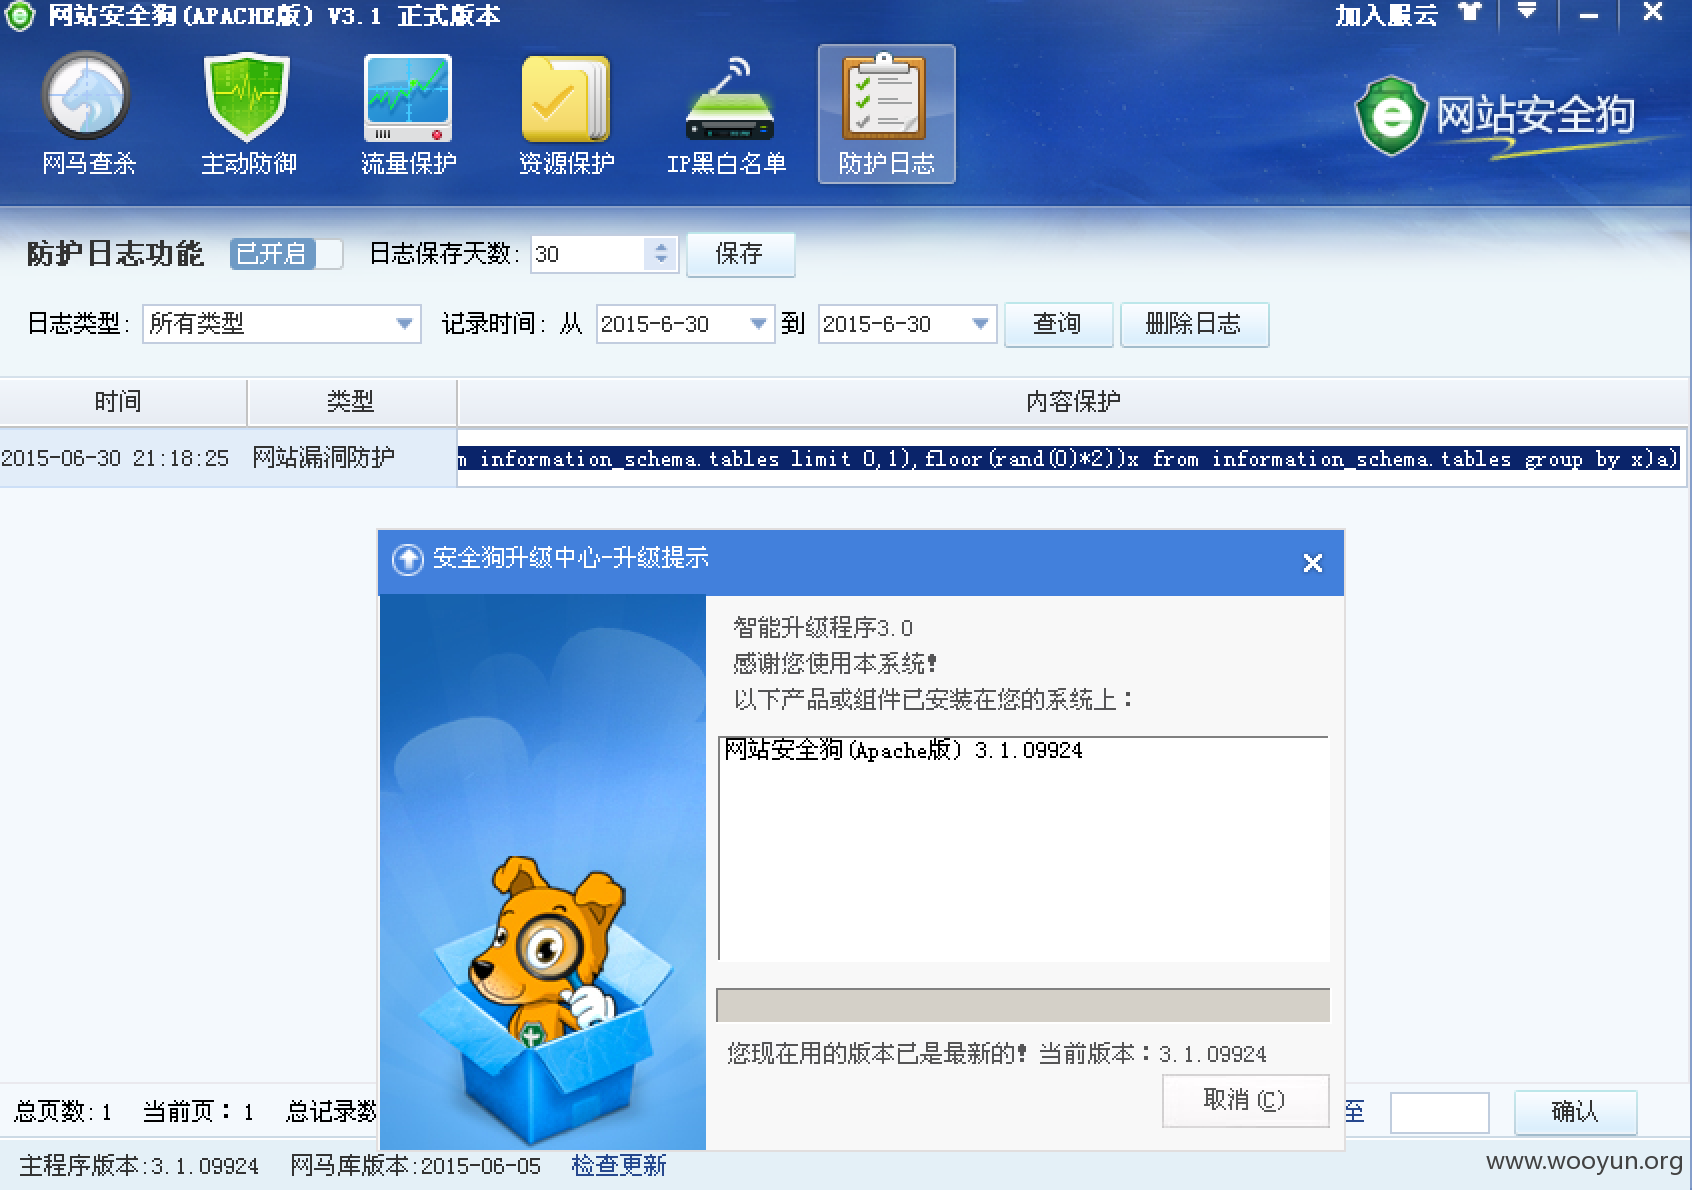The height and width of the screenshot is (1190, 1692).
Task: Click the 内容保护 column header
Action: (1073, 402)
